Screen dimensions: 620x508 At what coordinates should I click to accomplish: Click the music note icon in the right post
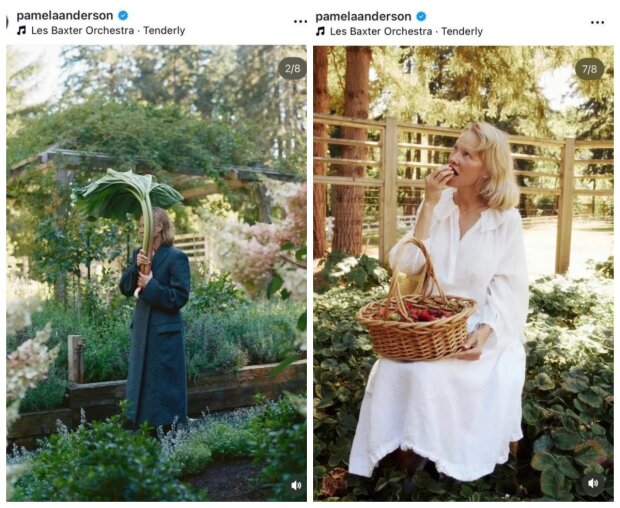tap(320, 31)
